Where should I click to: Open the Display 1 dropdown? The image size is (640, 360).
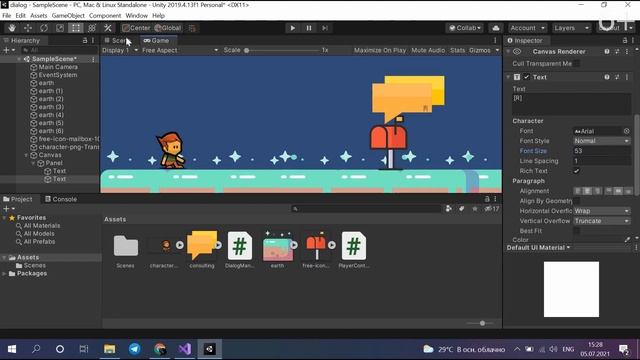(120, 50)
